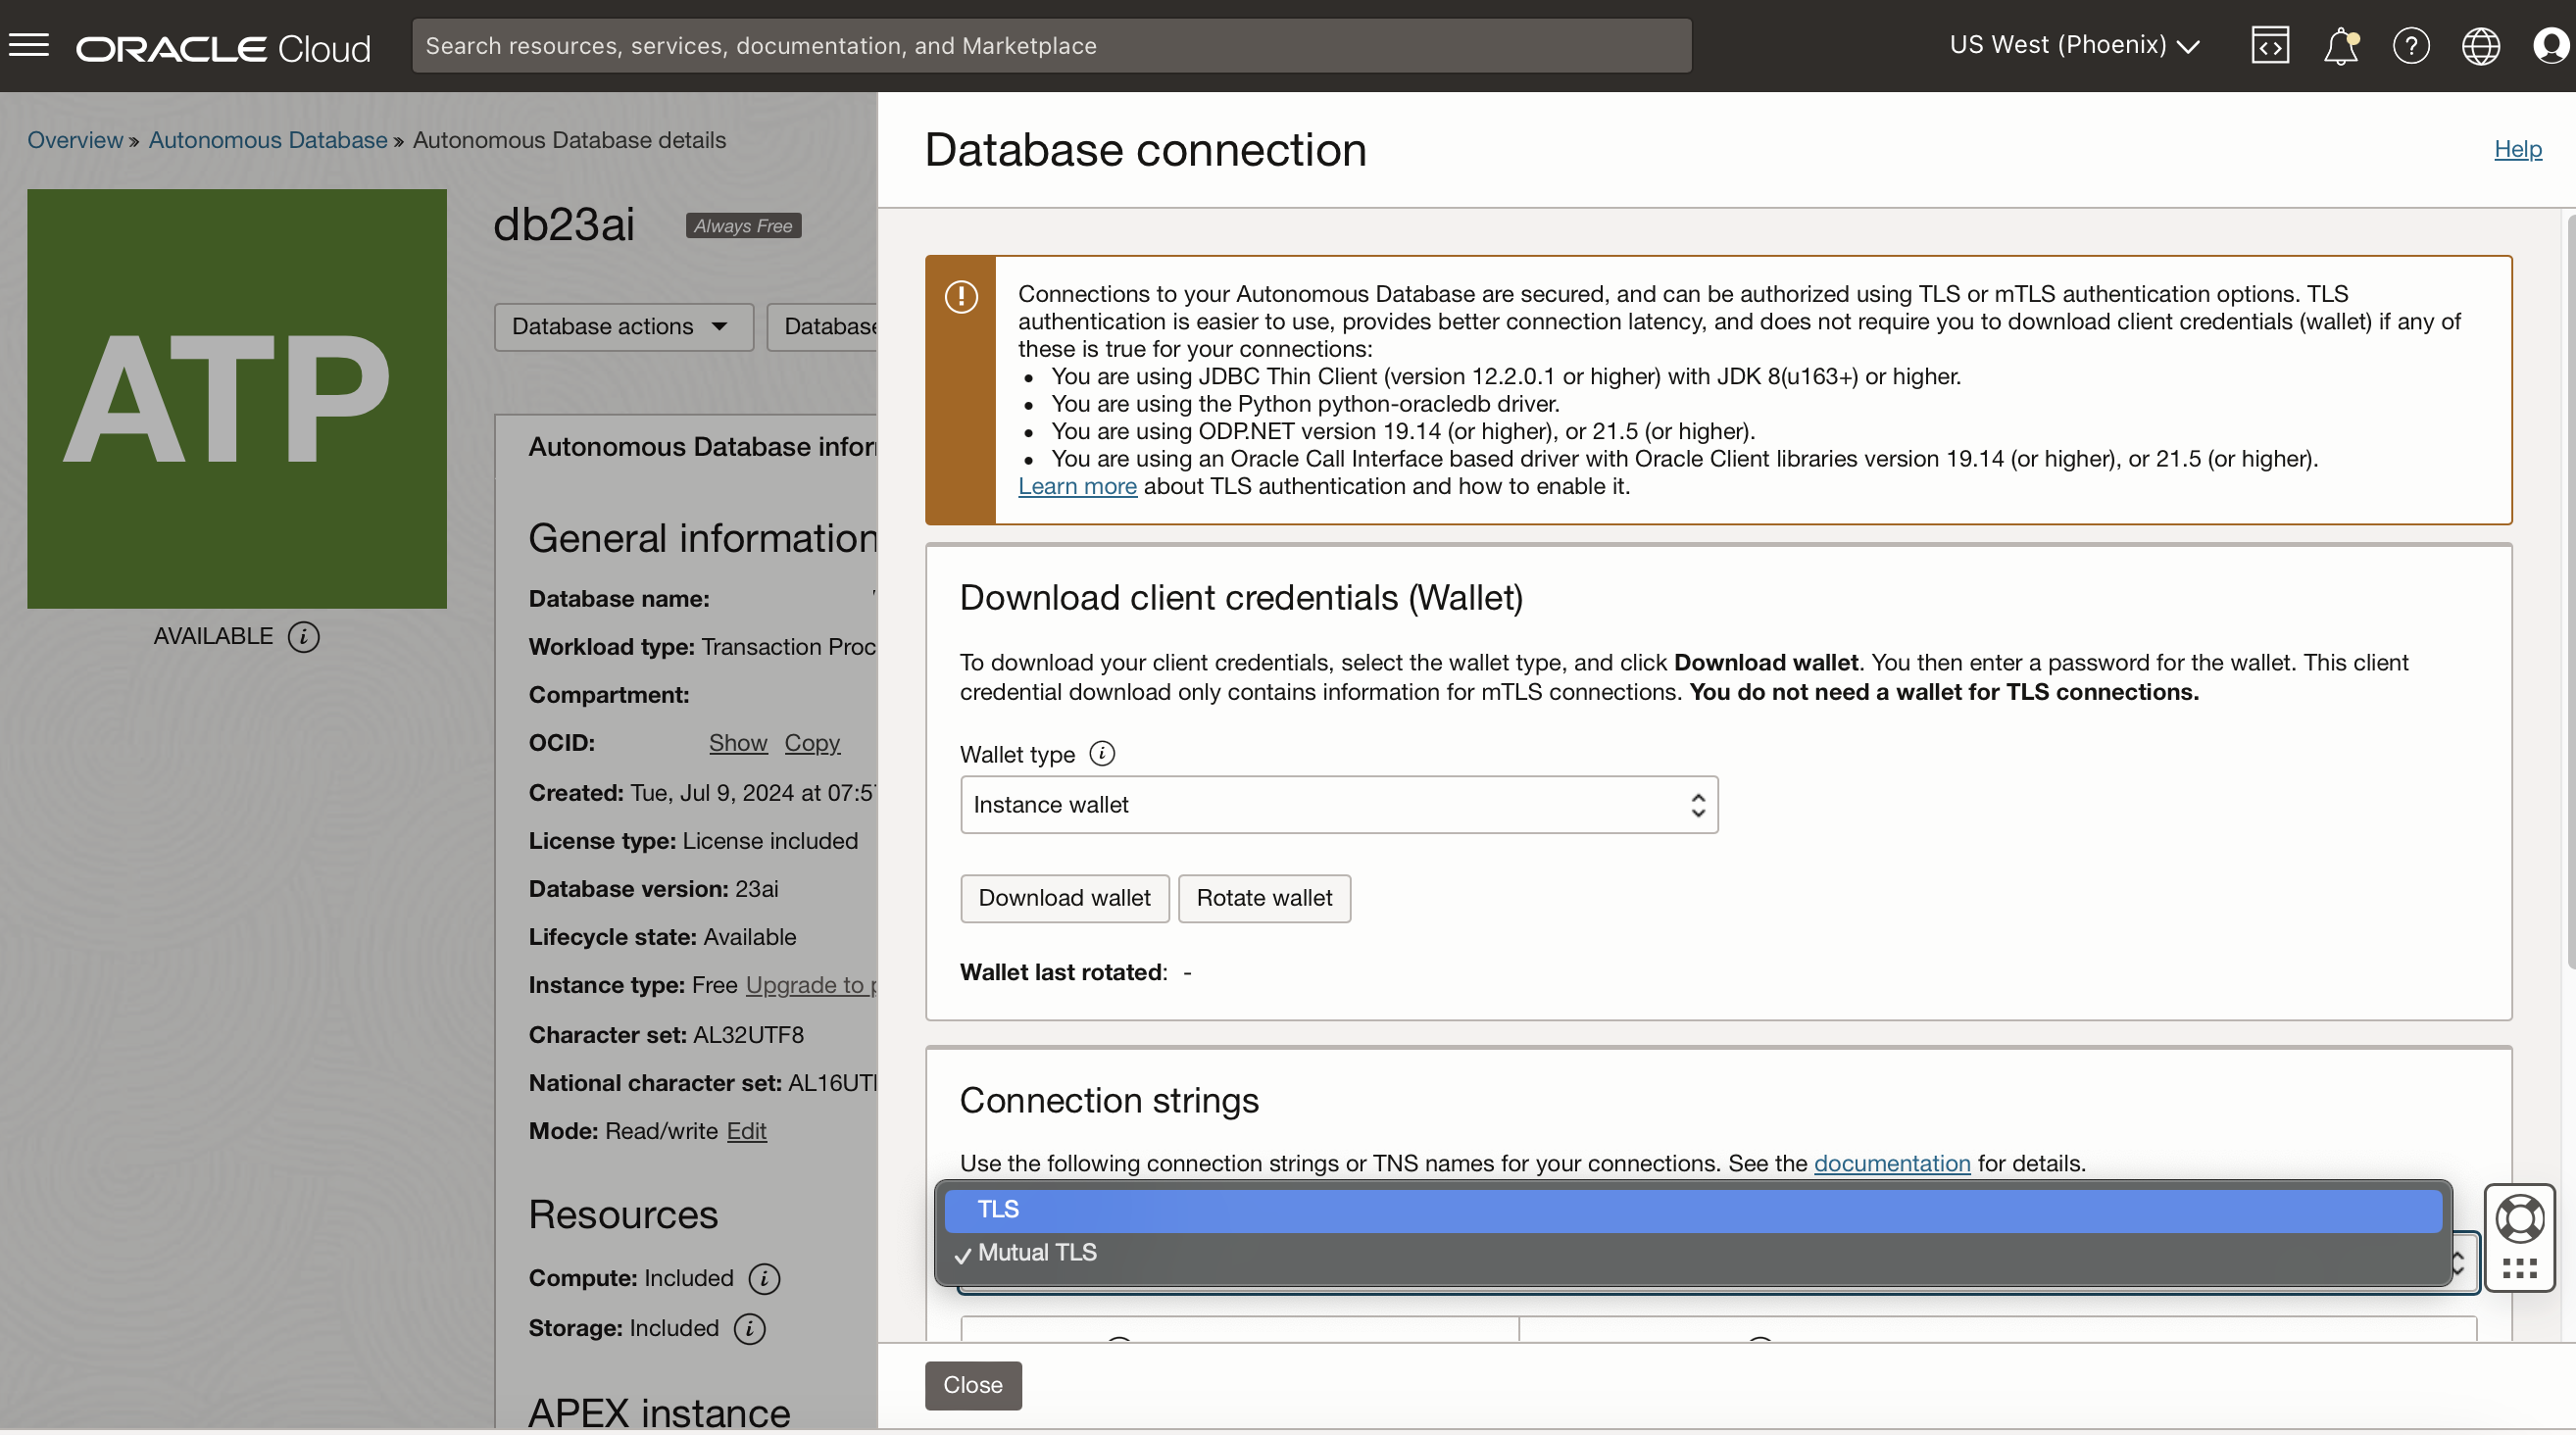Open the US West (Phoenix) region selector
Screen dimensions: 2576x1435
pyautogui.click(x=2074, y=46)
